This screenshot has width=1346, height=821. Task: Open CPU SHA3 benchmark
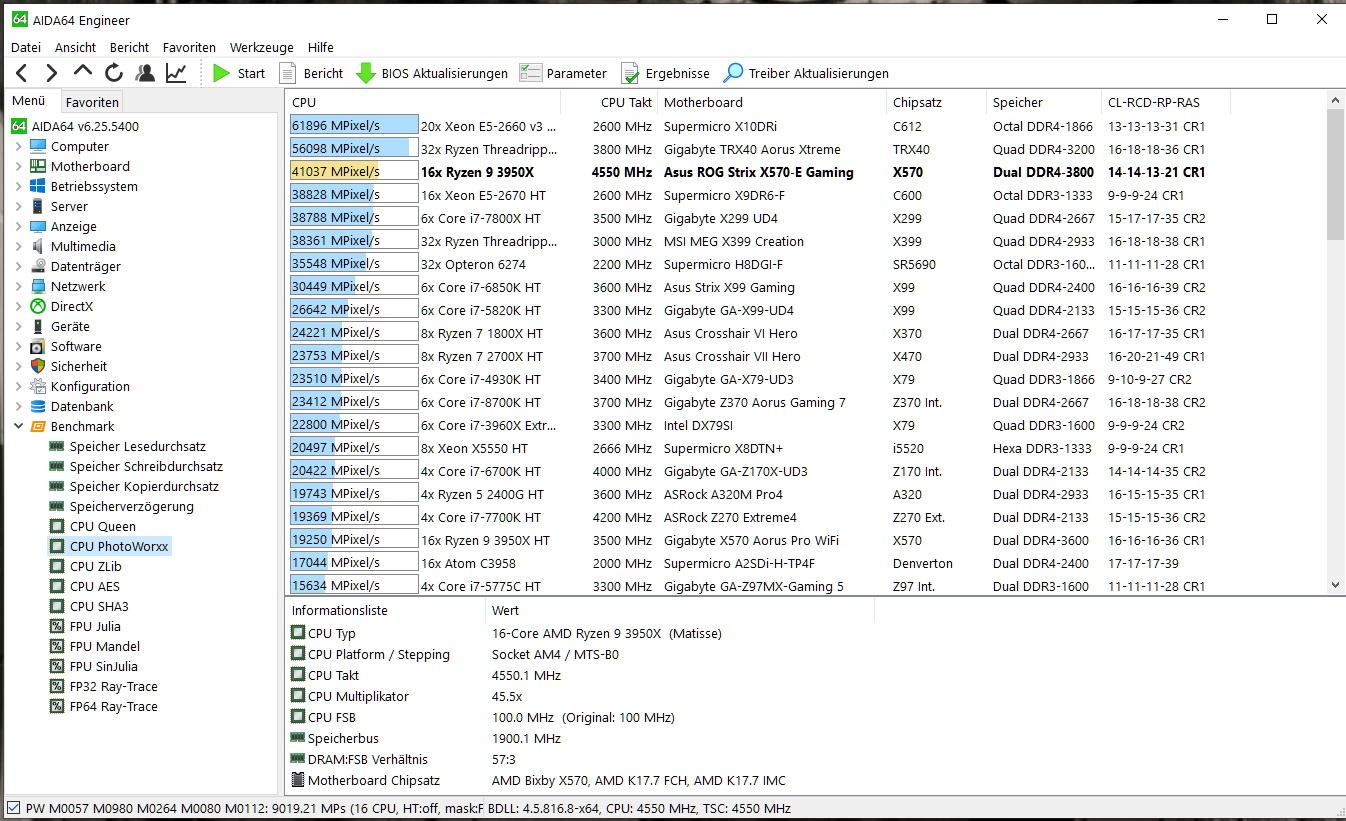(89, 606)
